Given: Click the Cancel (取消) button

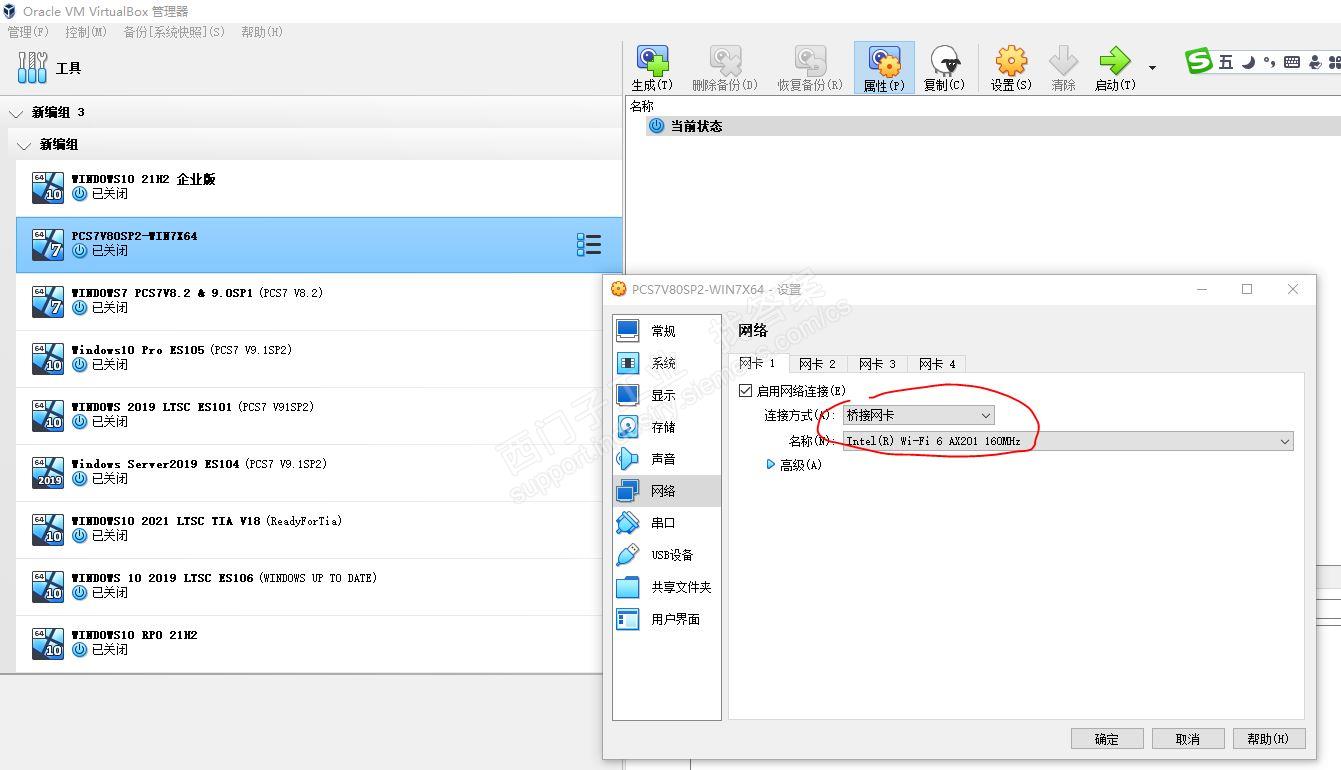Looking at the screenshot, I should [x=1188, y=739].
